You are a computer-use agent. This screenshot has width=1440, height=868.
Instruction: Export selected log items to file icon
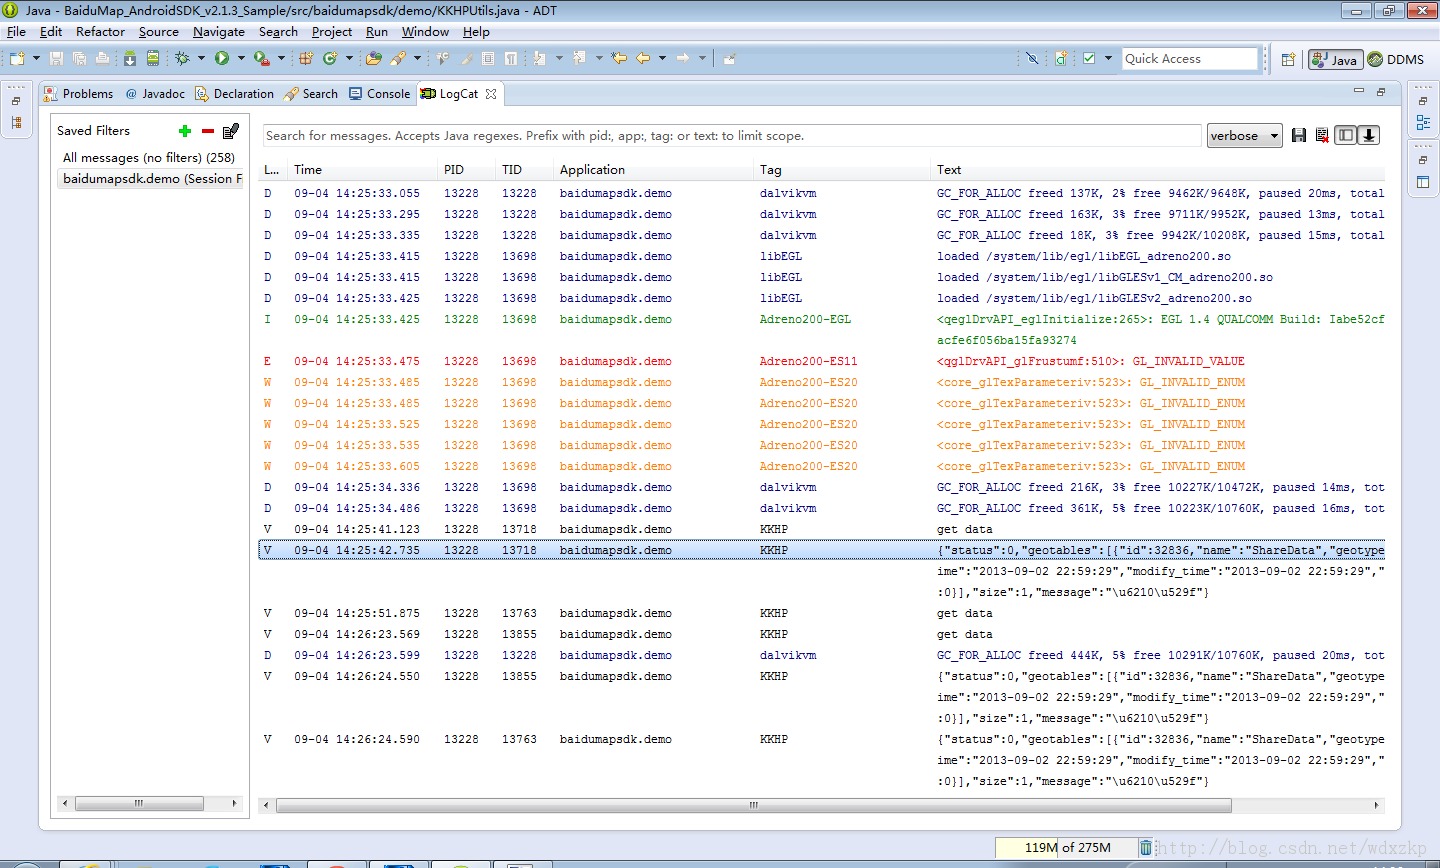pyautogui.click(x=1299, y=135)
